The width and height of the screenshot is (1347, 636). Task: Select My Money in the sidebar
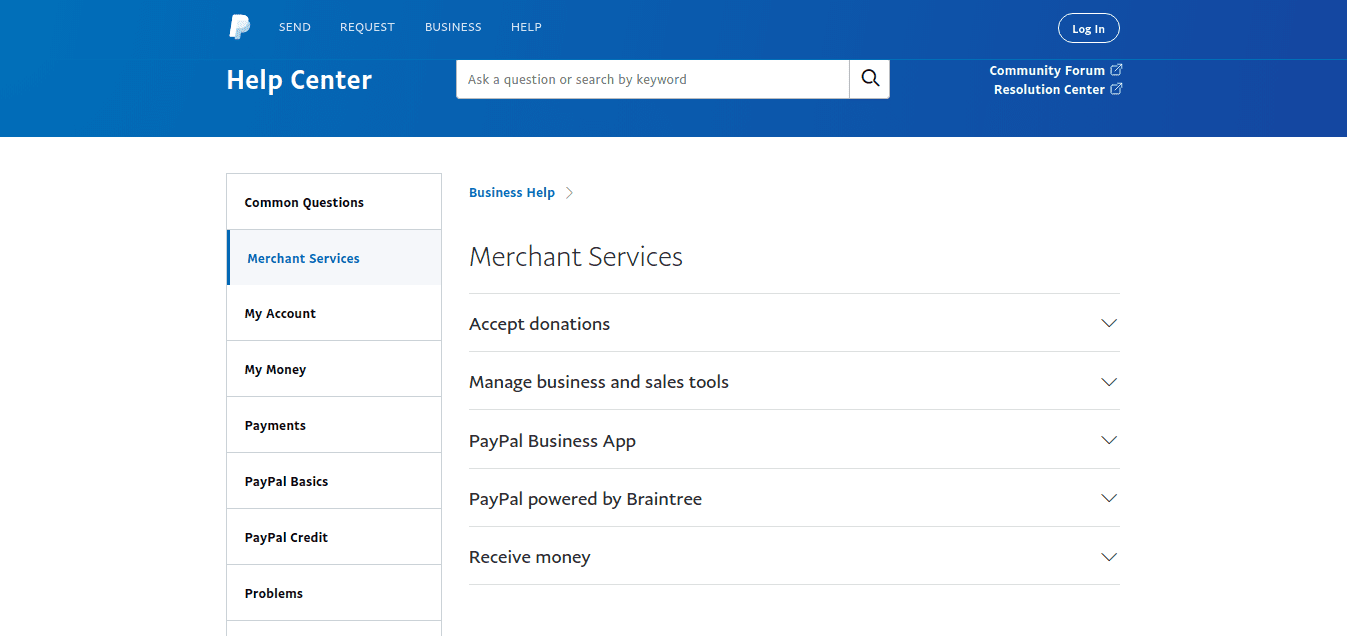pos(275,370)
